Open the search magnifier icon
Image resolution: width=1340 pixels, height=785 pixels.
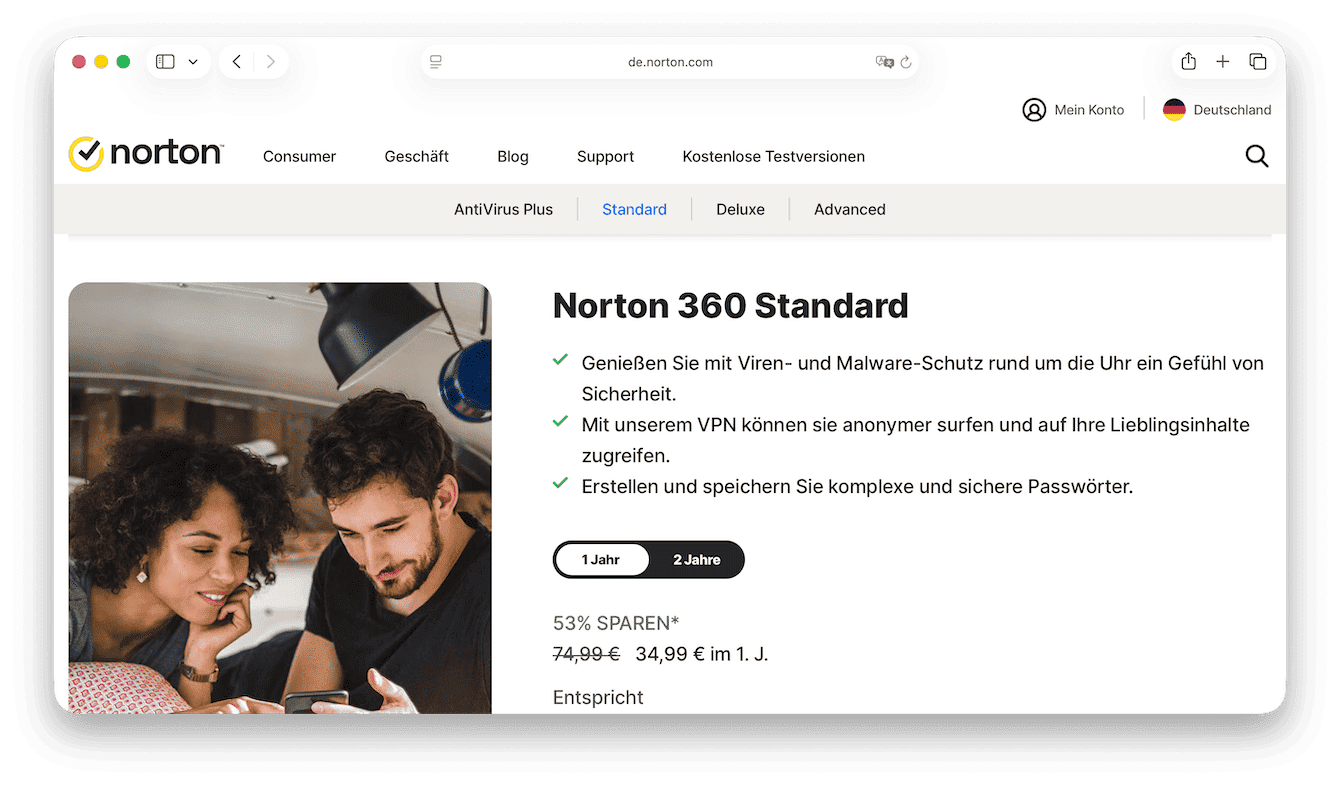click(x=1256, y=156)
